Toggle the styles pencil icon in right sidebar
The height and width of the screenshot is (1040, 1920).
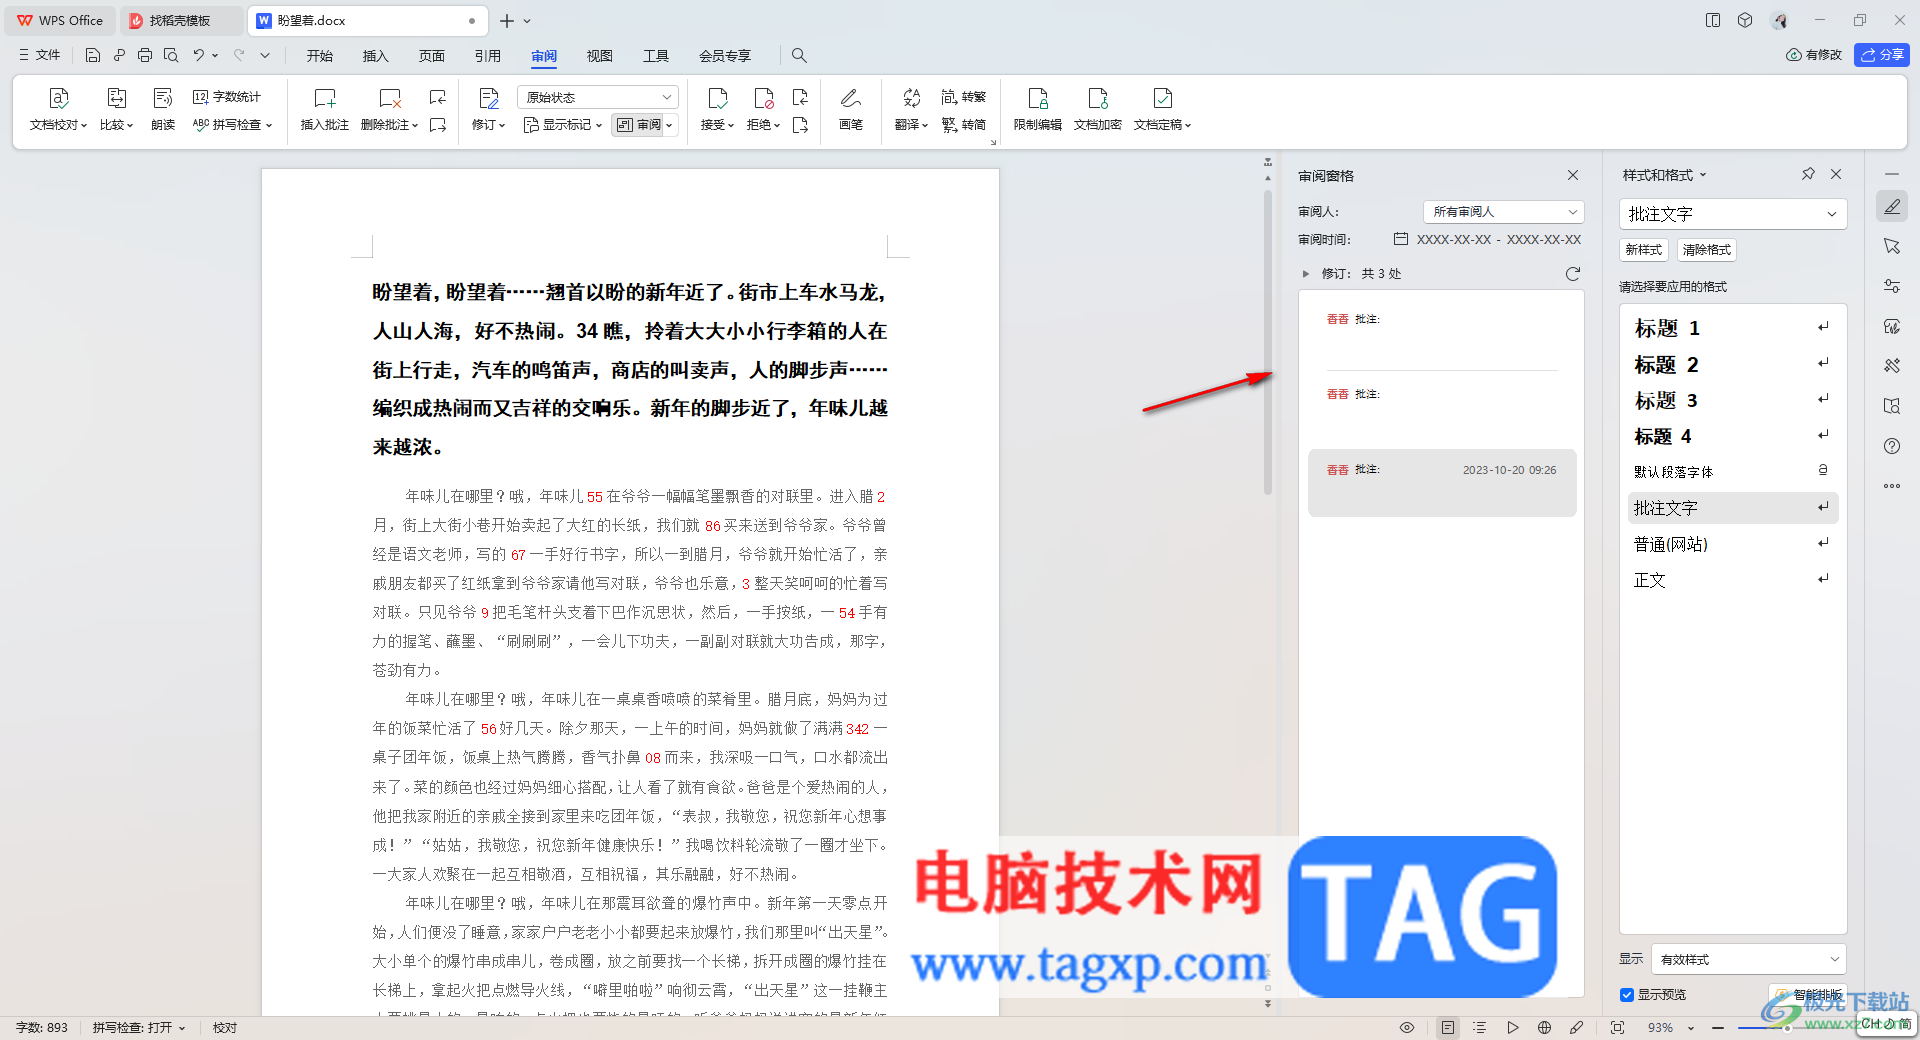tap(1892, 206)
